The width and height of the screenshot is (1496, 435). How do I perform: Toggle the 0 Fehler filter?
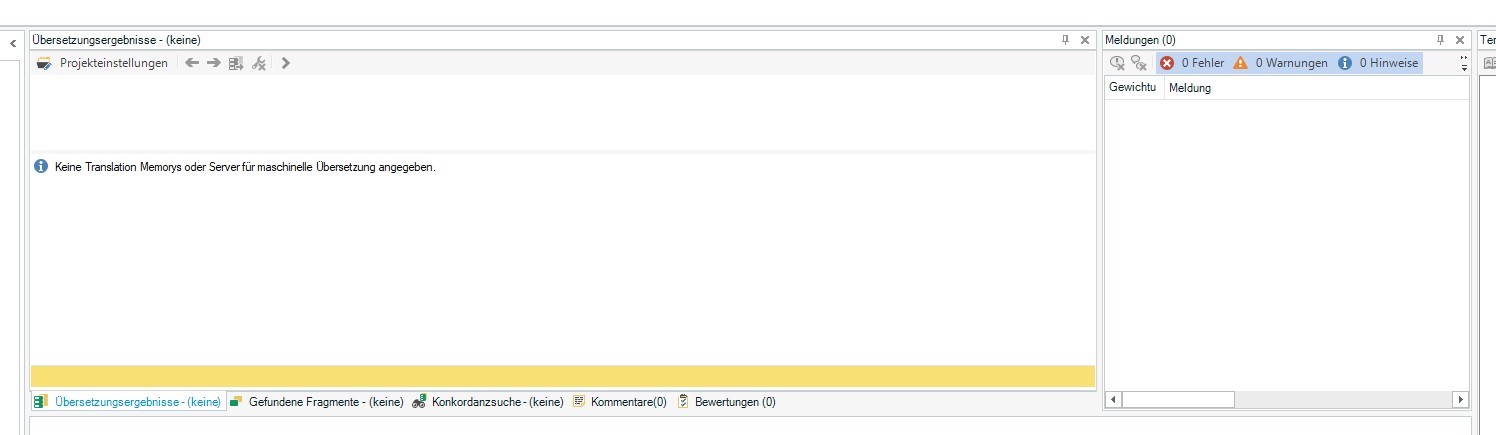1192,63
